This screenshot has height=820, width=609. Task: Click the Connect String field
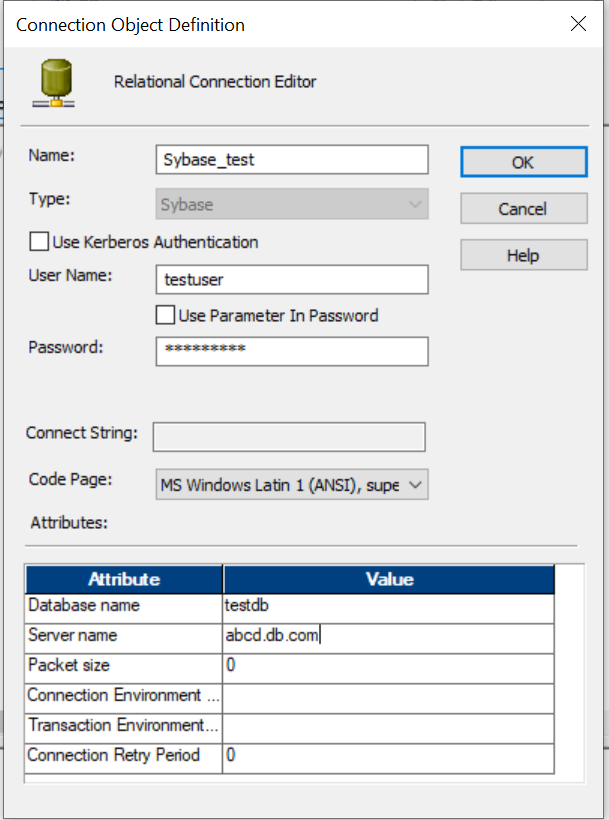tap(289, 437)
